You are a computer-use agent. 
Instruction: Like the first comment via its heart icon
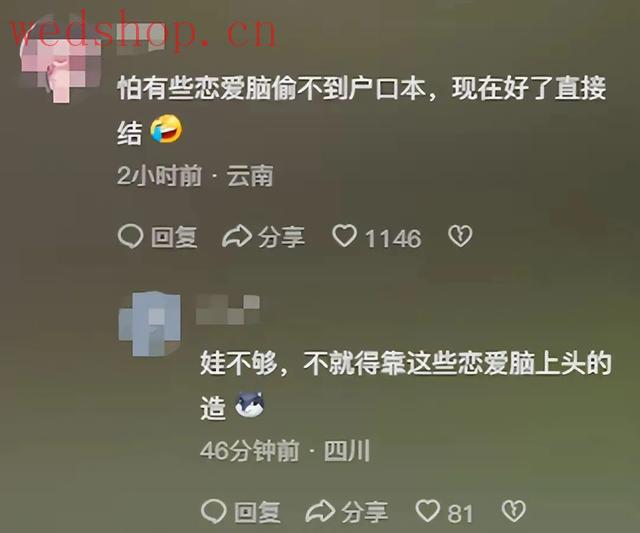point(344,236)
